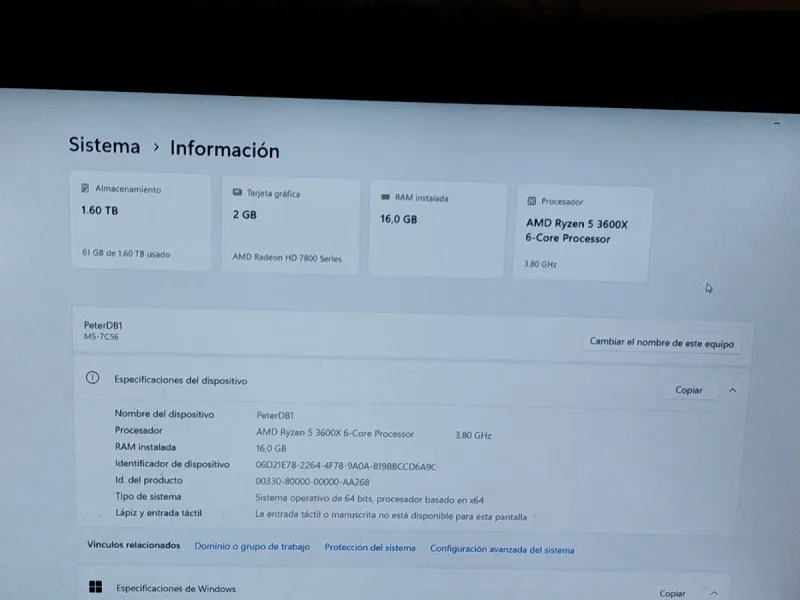Screen dimensions: 800x600
Task: Click the 61 GB de 1.60 TB usado text
Action: pyautogui.click(x=126, y=254)
